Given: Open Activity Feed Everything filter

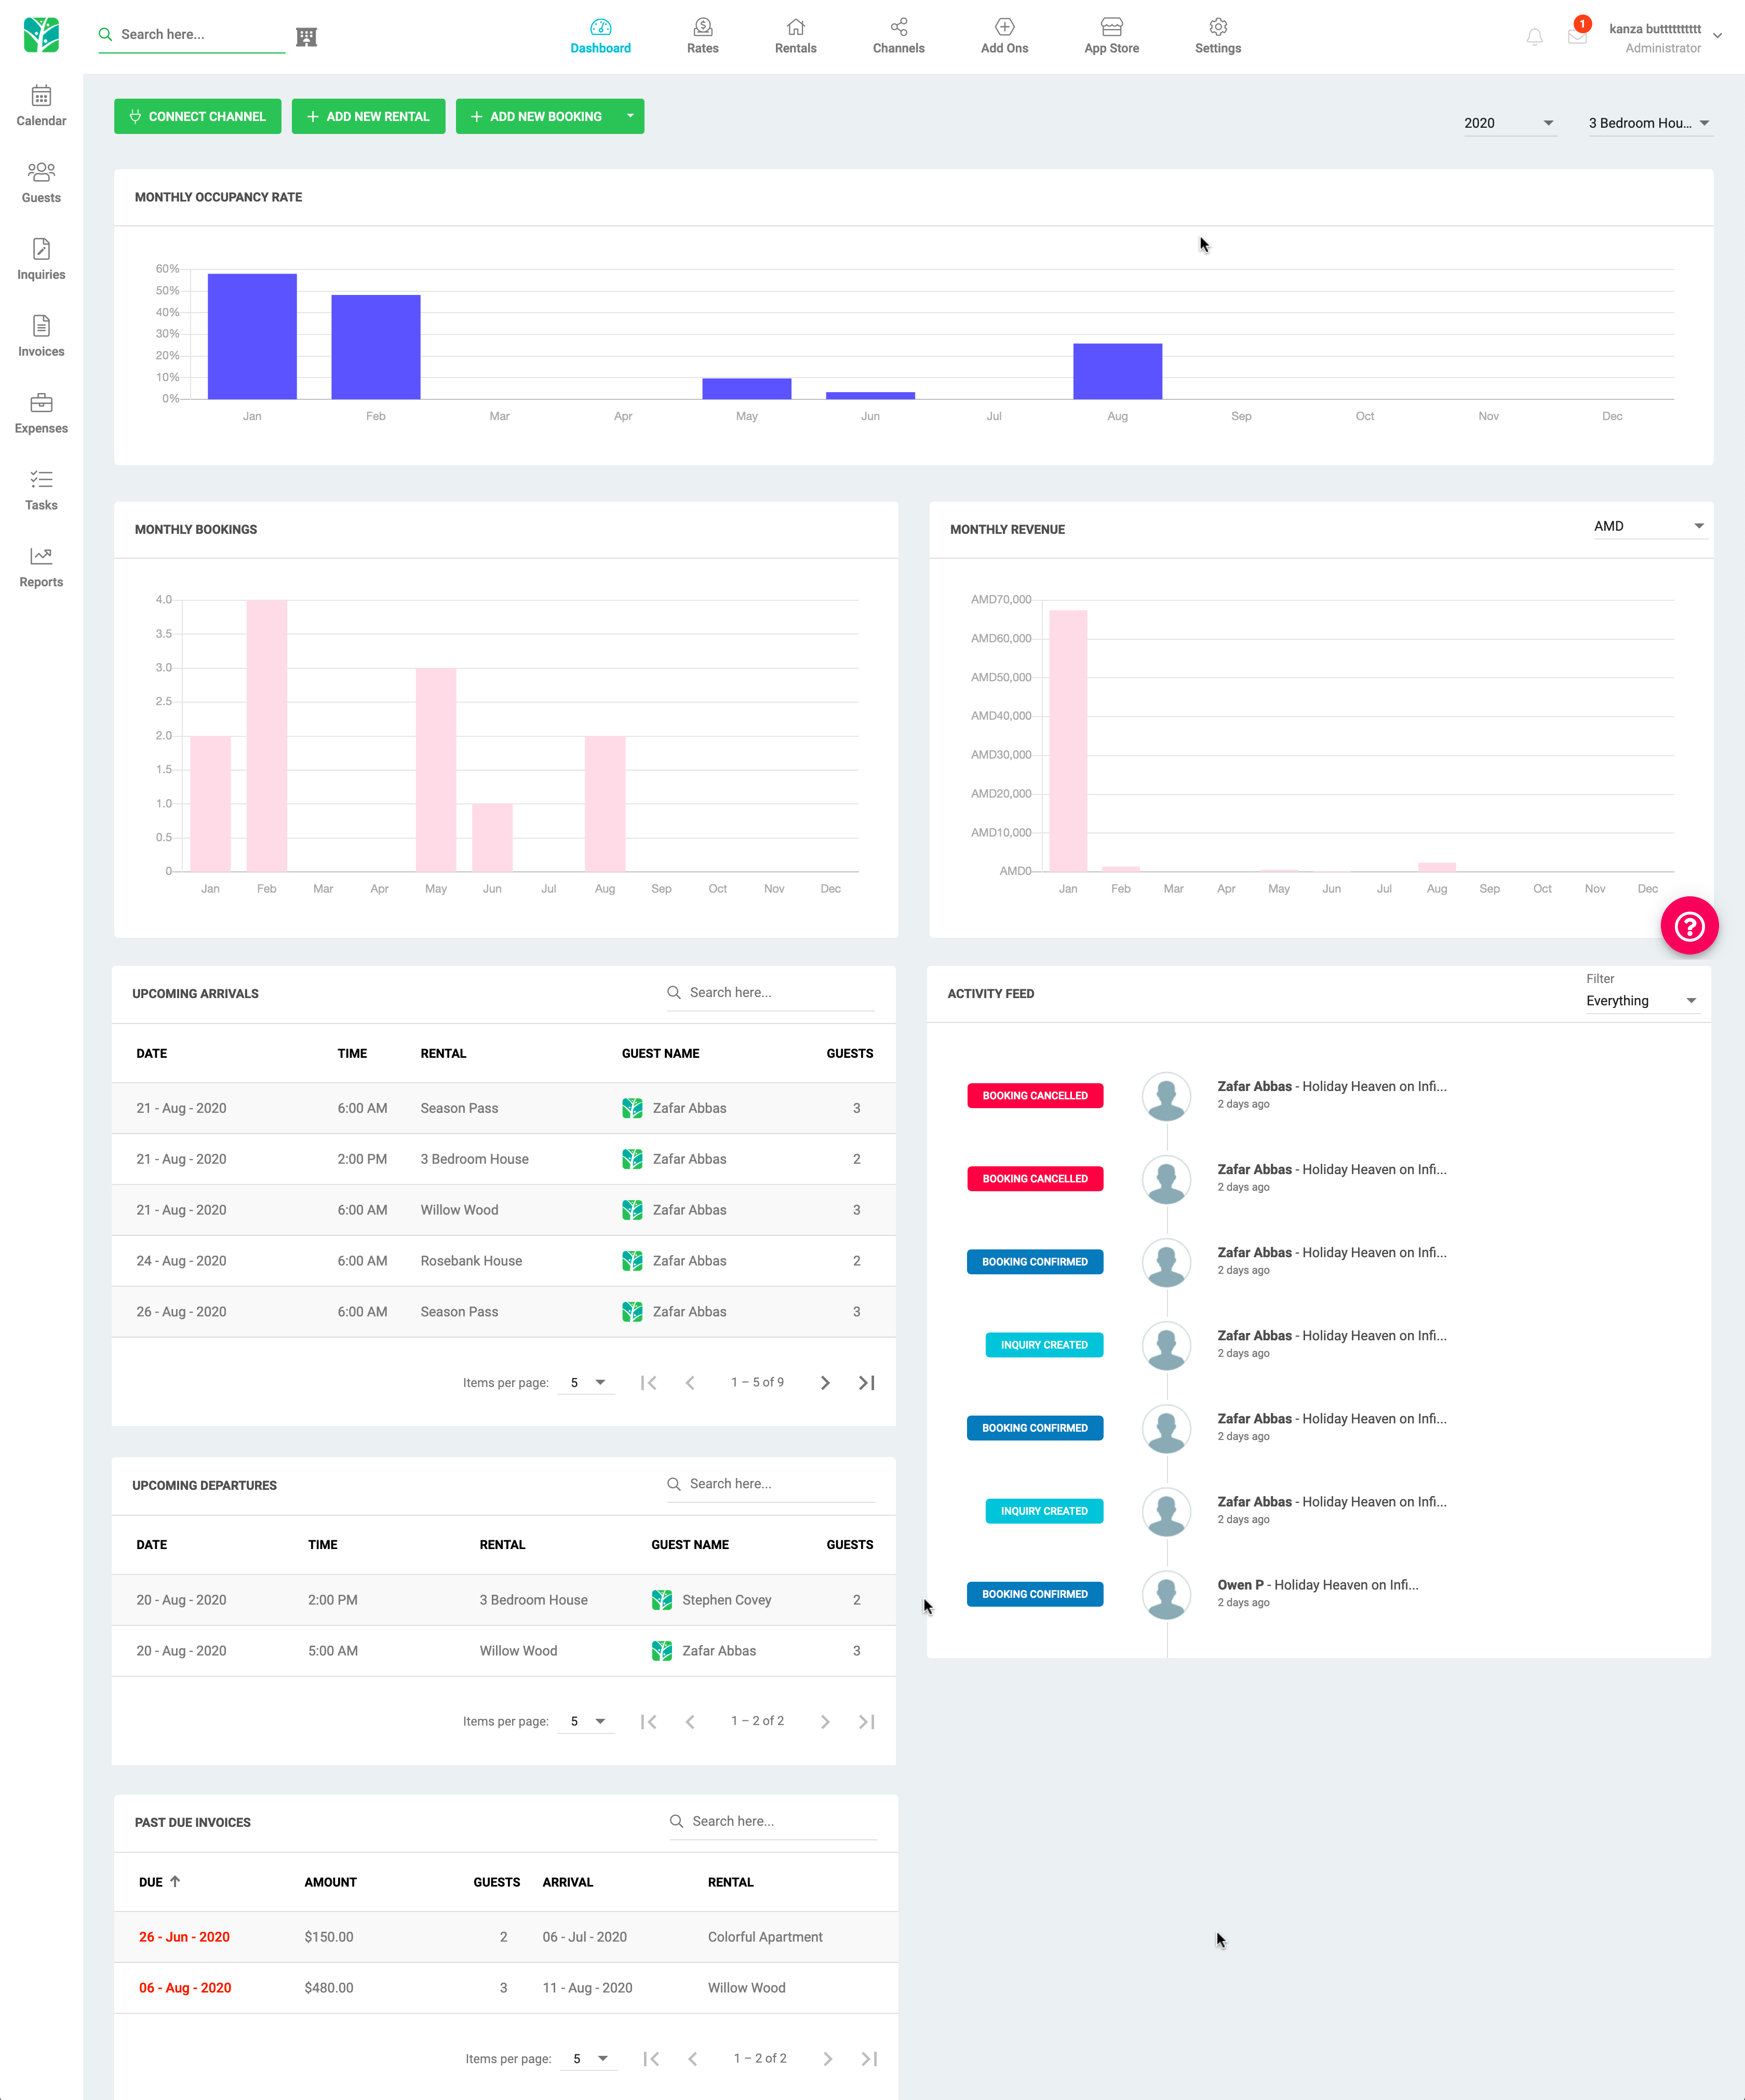Looking at the screenshot, I should coord(1641,1001).
